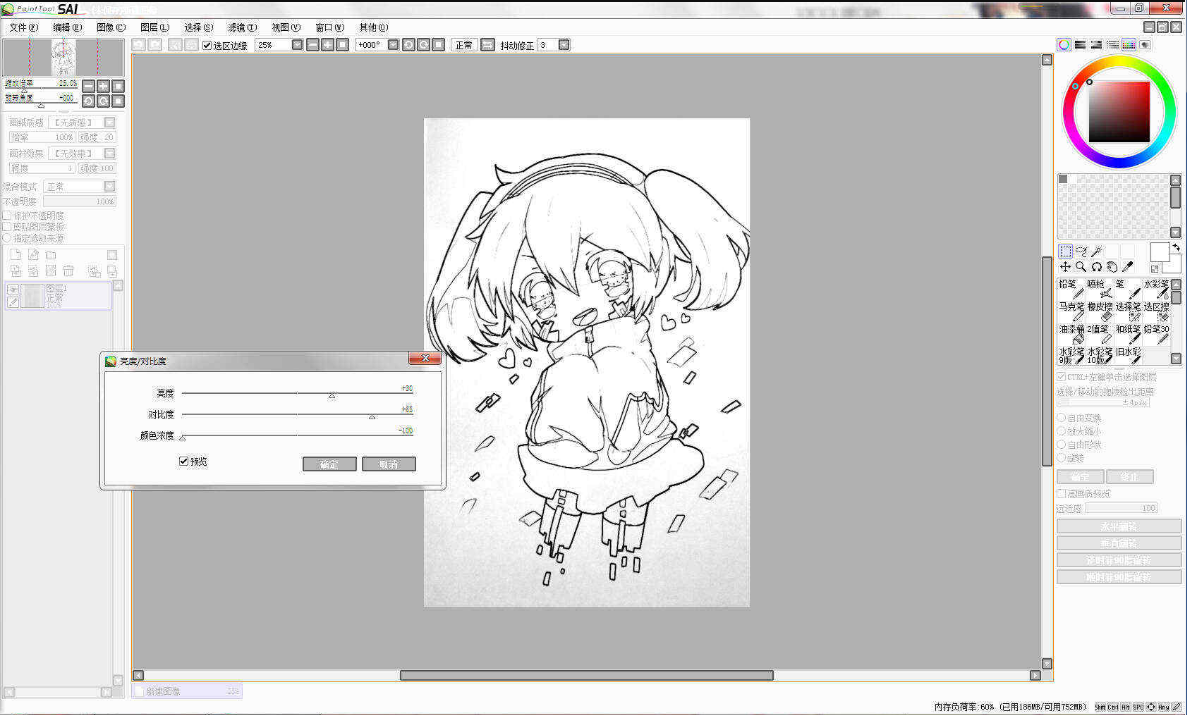Image resolution: width=1187 pixels, height=715 pixels.
Task: Show the color wheel panel icon
Action: [x=1064, y=45]
